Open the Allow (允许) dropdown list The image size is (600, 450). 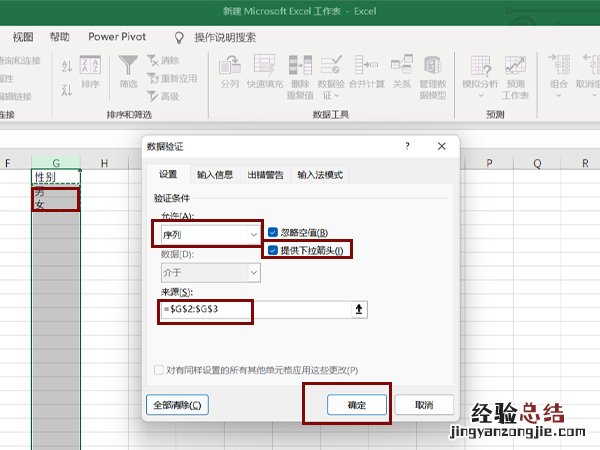point(254,234)
